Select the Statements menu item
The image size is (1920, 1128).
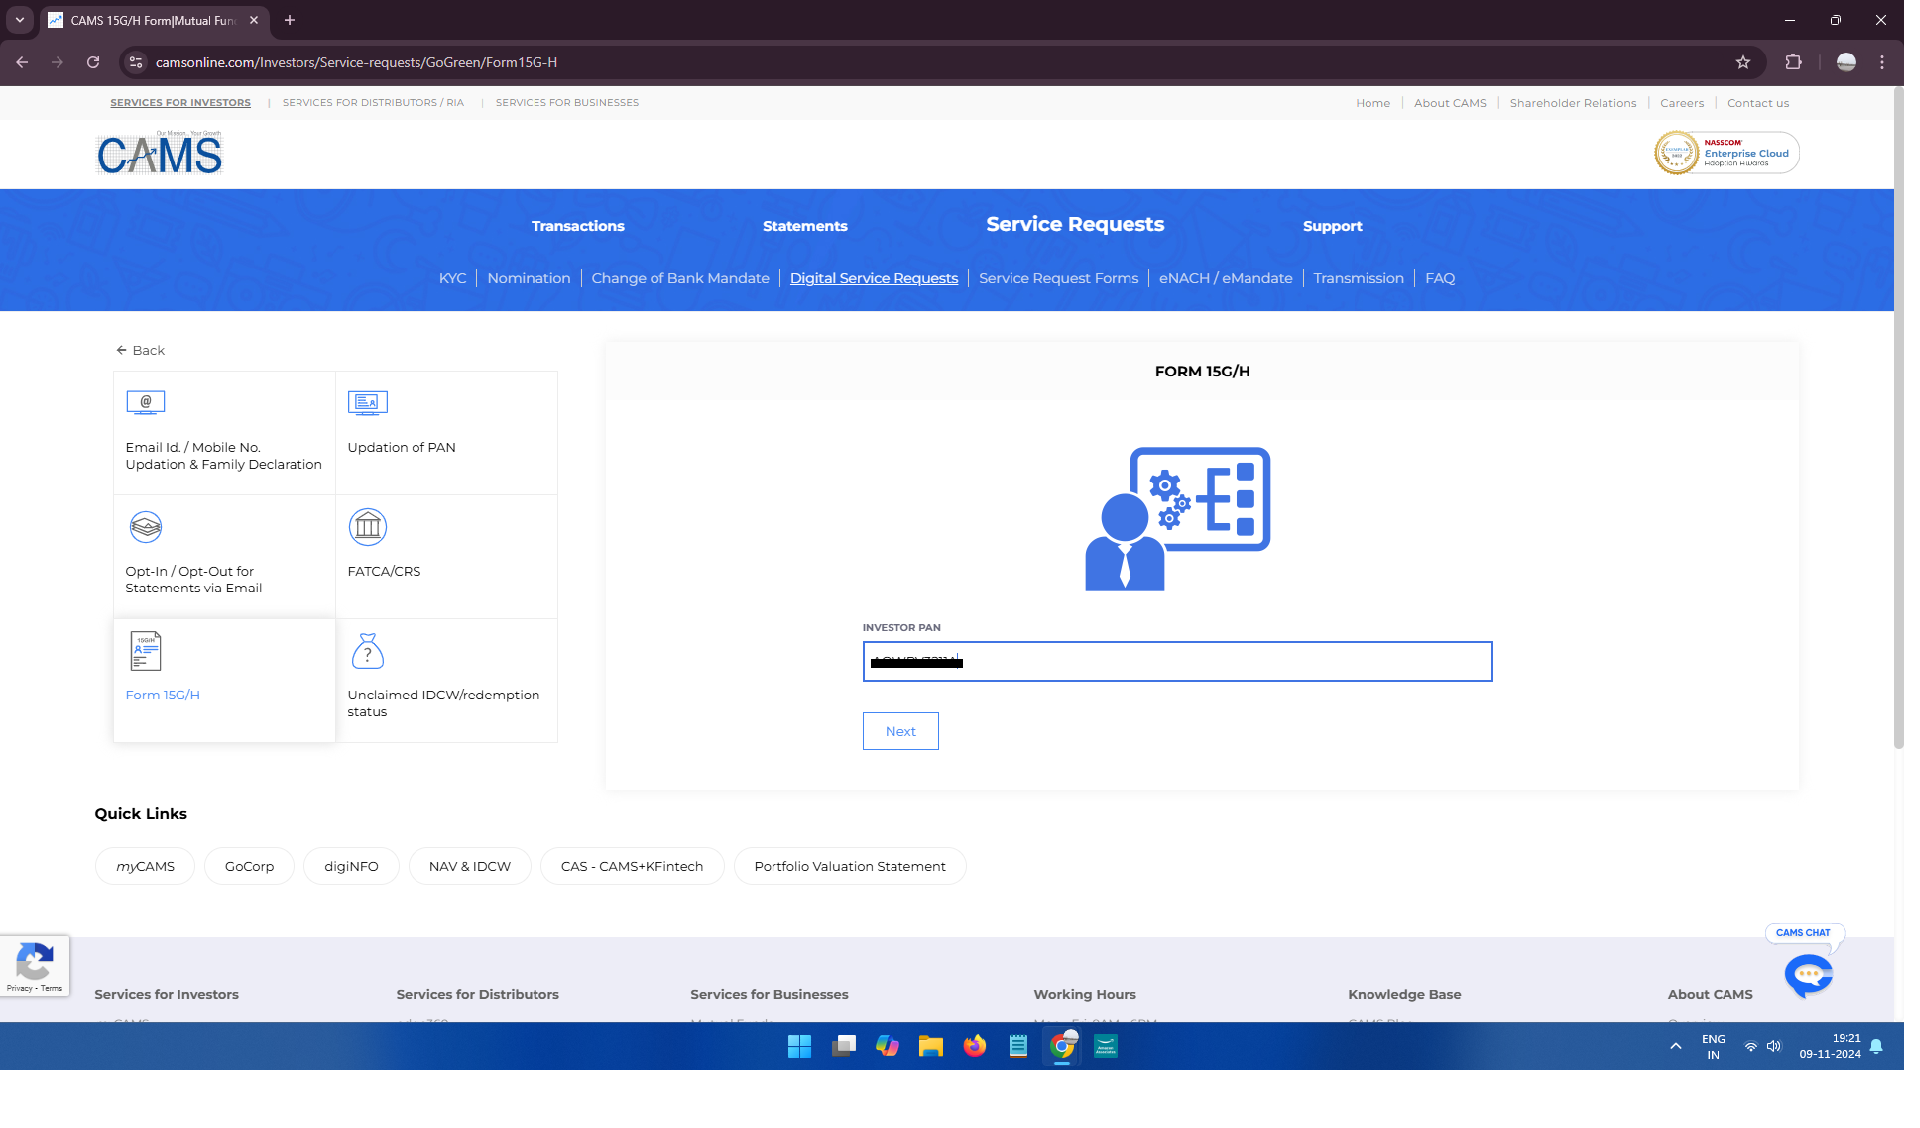pyautogui.click(x=804, y=226)
